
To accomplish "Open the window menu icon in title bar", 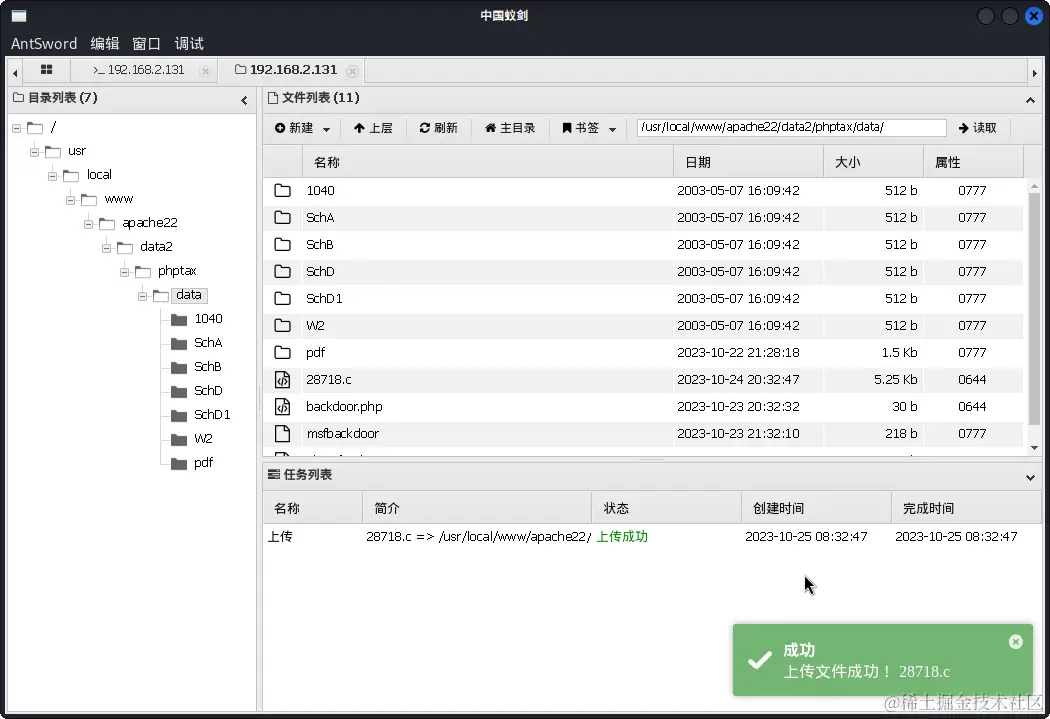I will 19,16.
